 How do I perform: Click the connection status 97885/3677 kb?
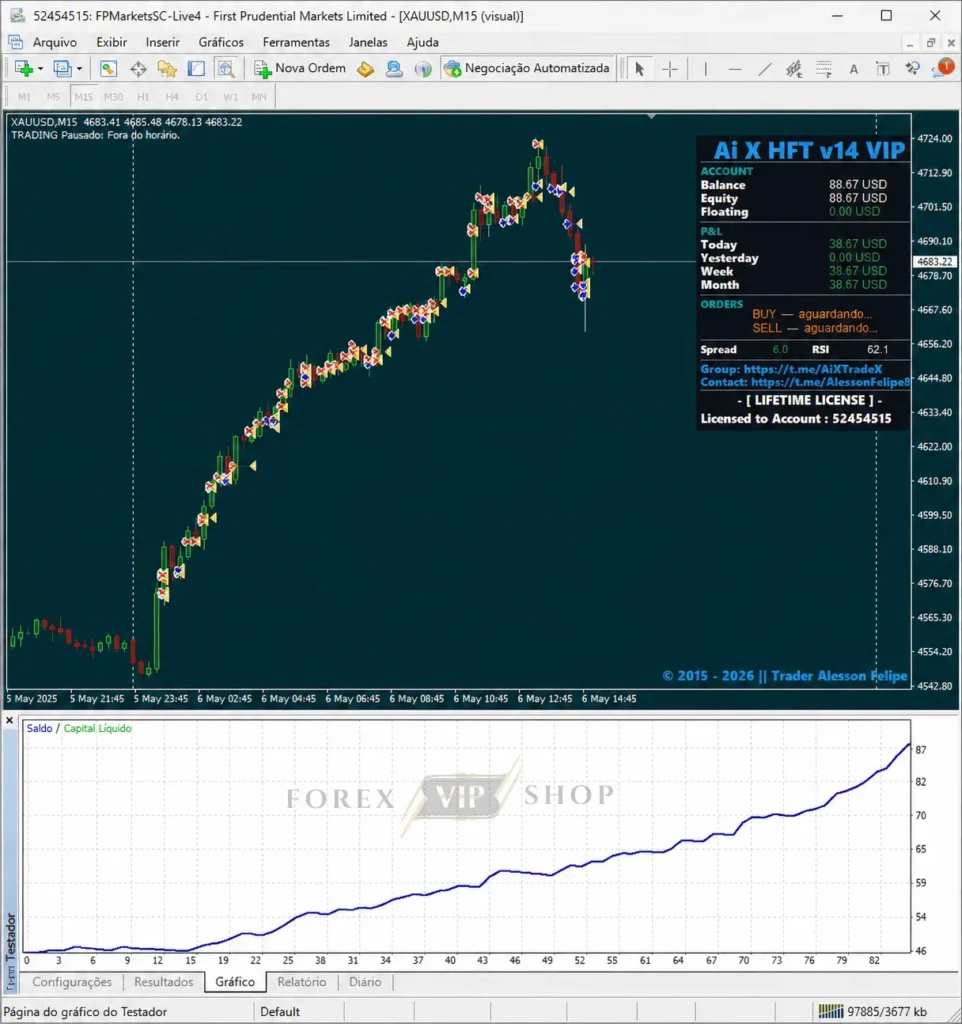coord(873,1012)
